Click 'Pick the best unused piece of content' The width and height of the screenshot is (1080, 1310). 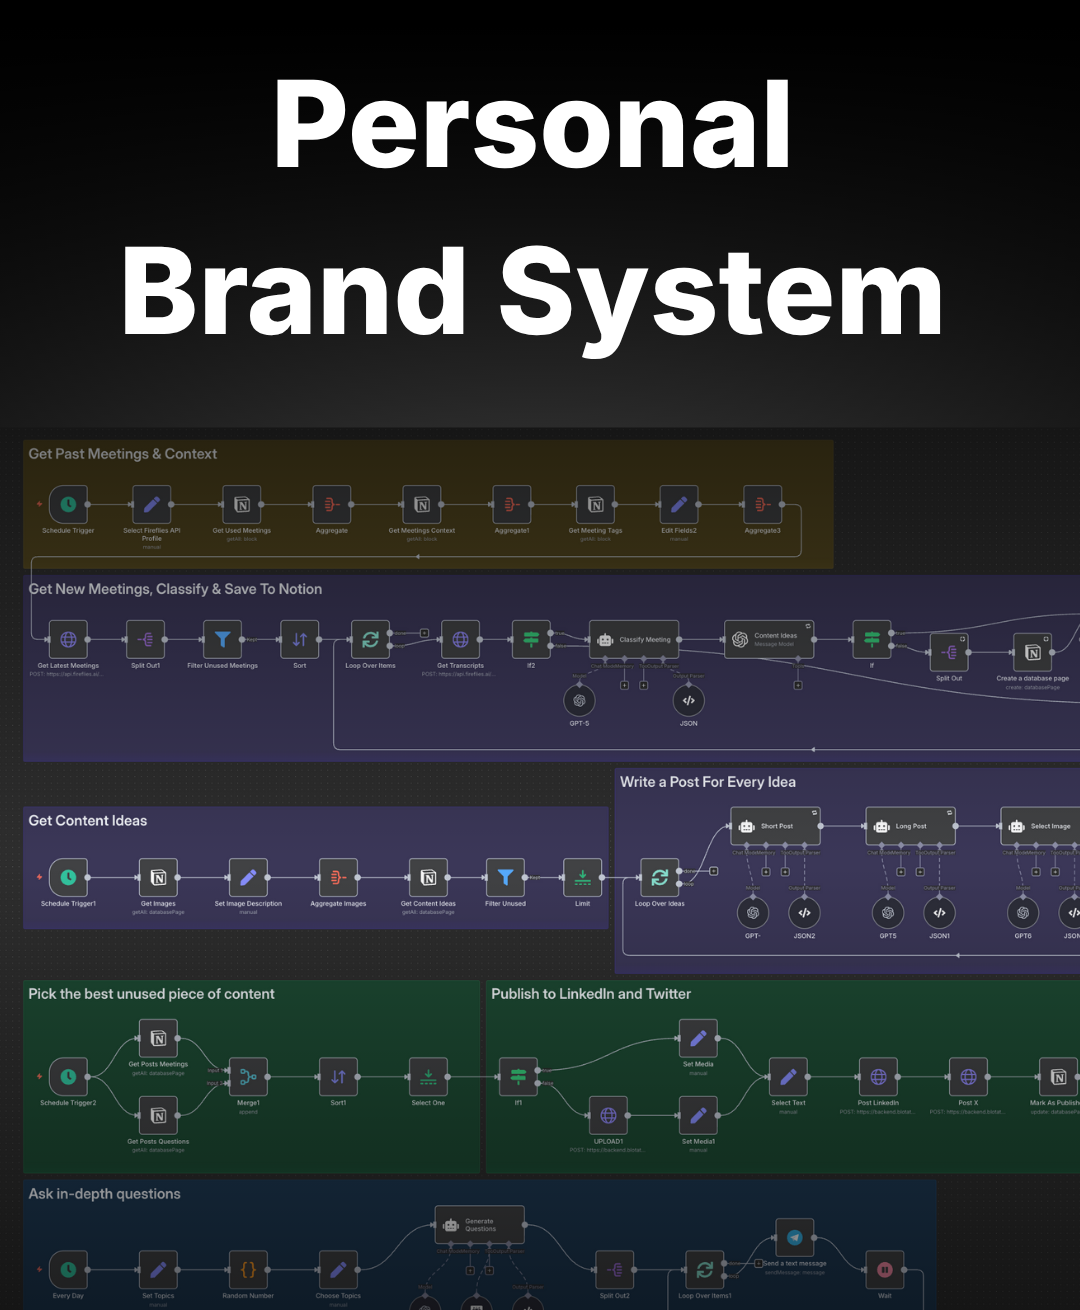pyautogui.click(x=151, y=994)
